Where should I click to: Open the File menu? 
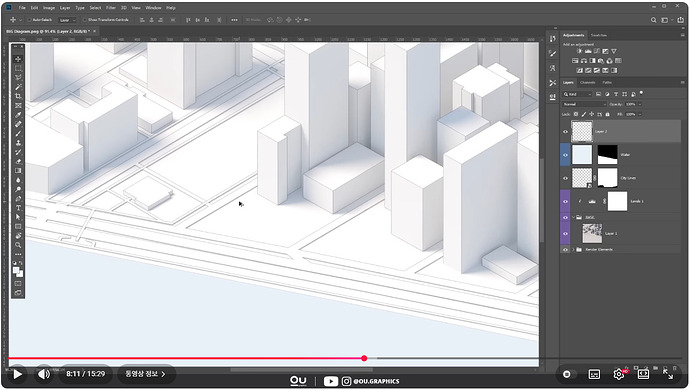(x=22, y=8)
